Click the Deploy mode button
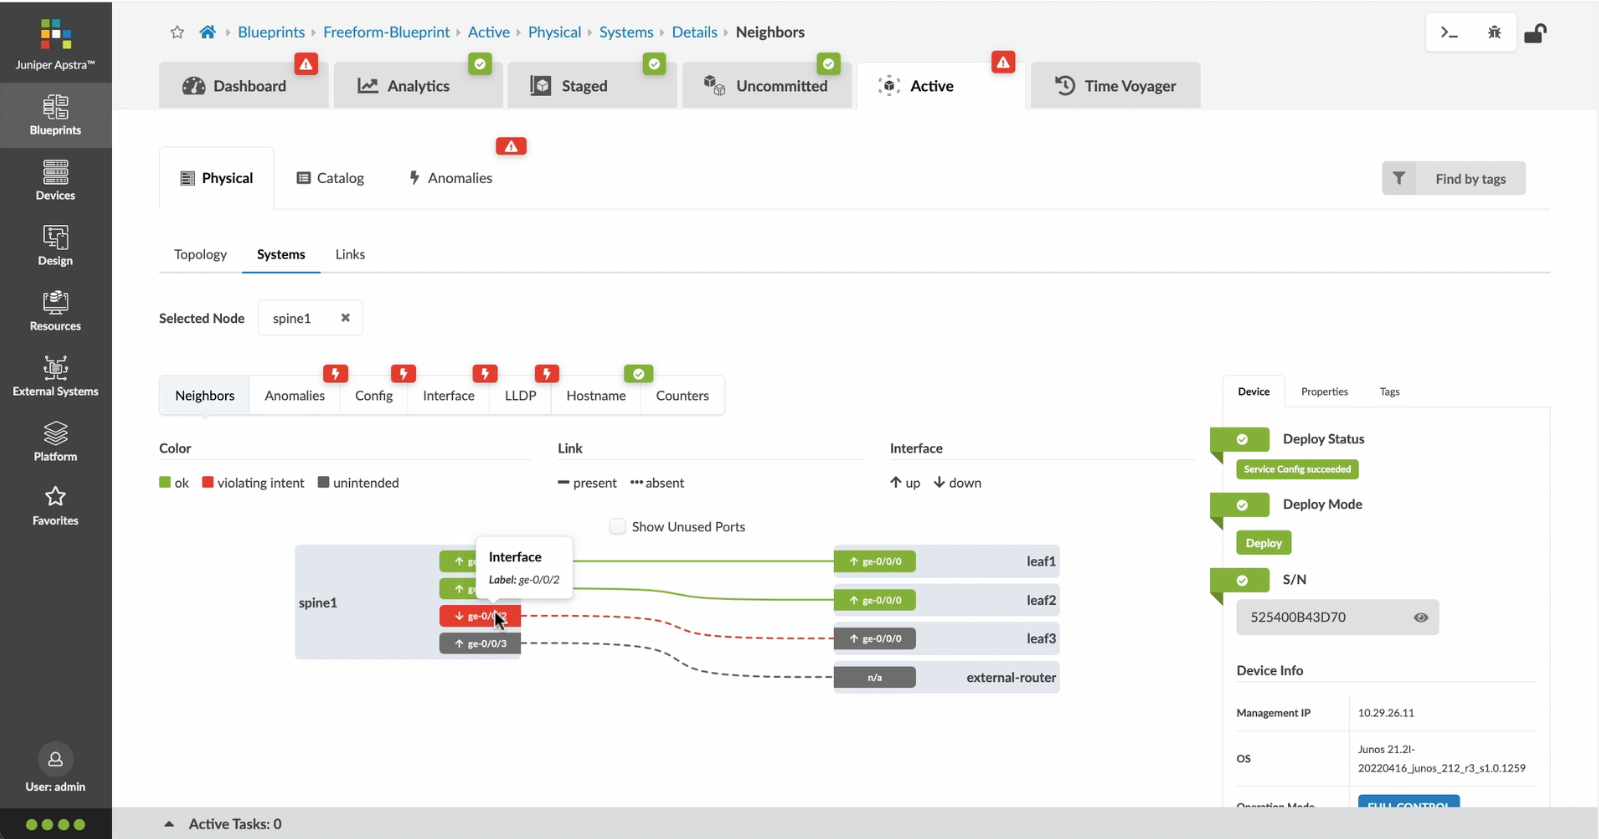 point(1263,543)
